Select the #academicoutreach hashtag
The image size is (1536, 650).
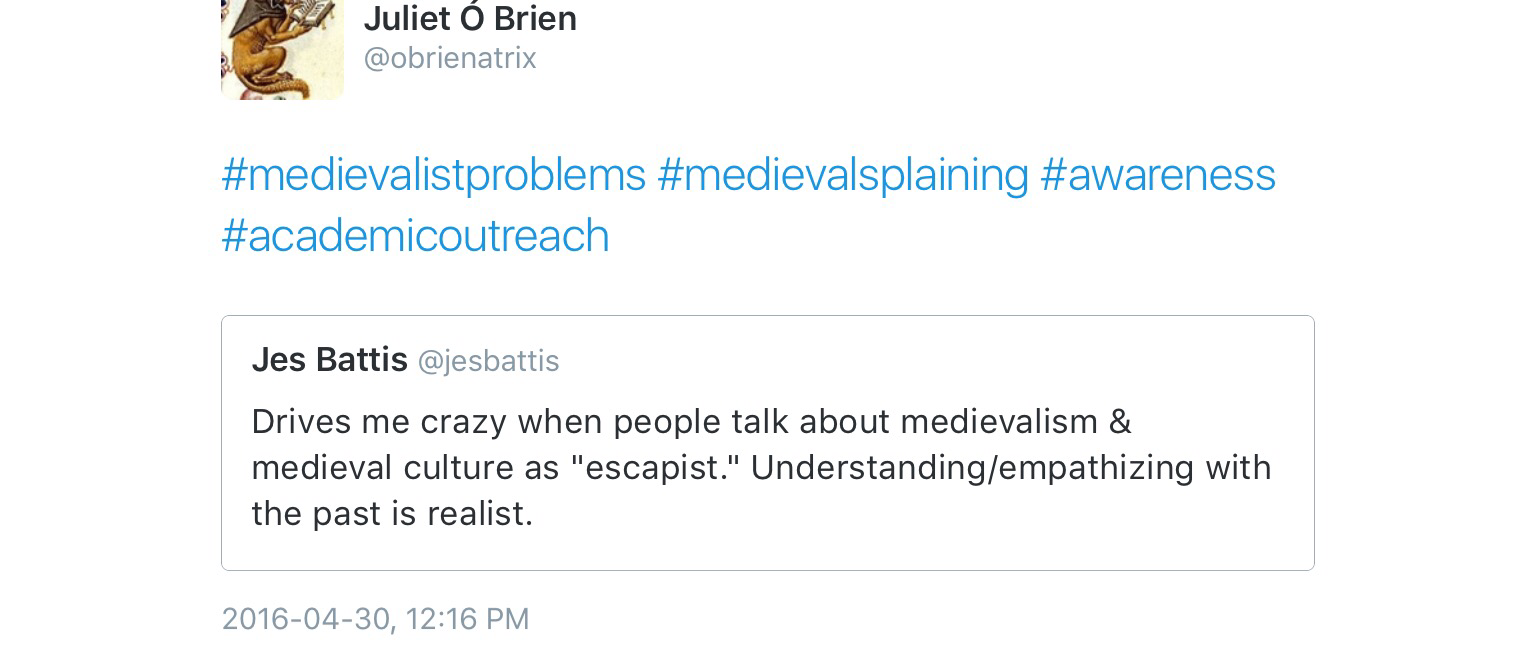point(415,236)
